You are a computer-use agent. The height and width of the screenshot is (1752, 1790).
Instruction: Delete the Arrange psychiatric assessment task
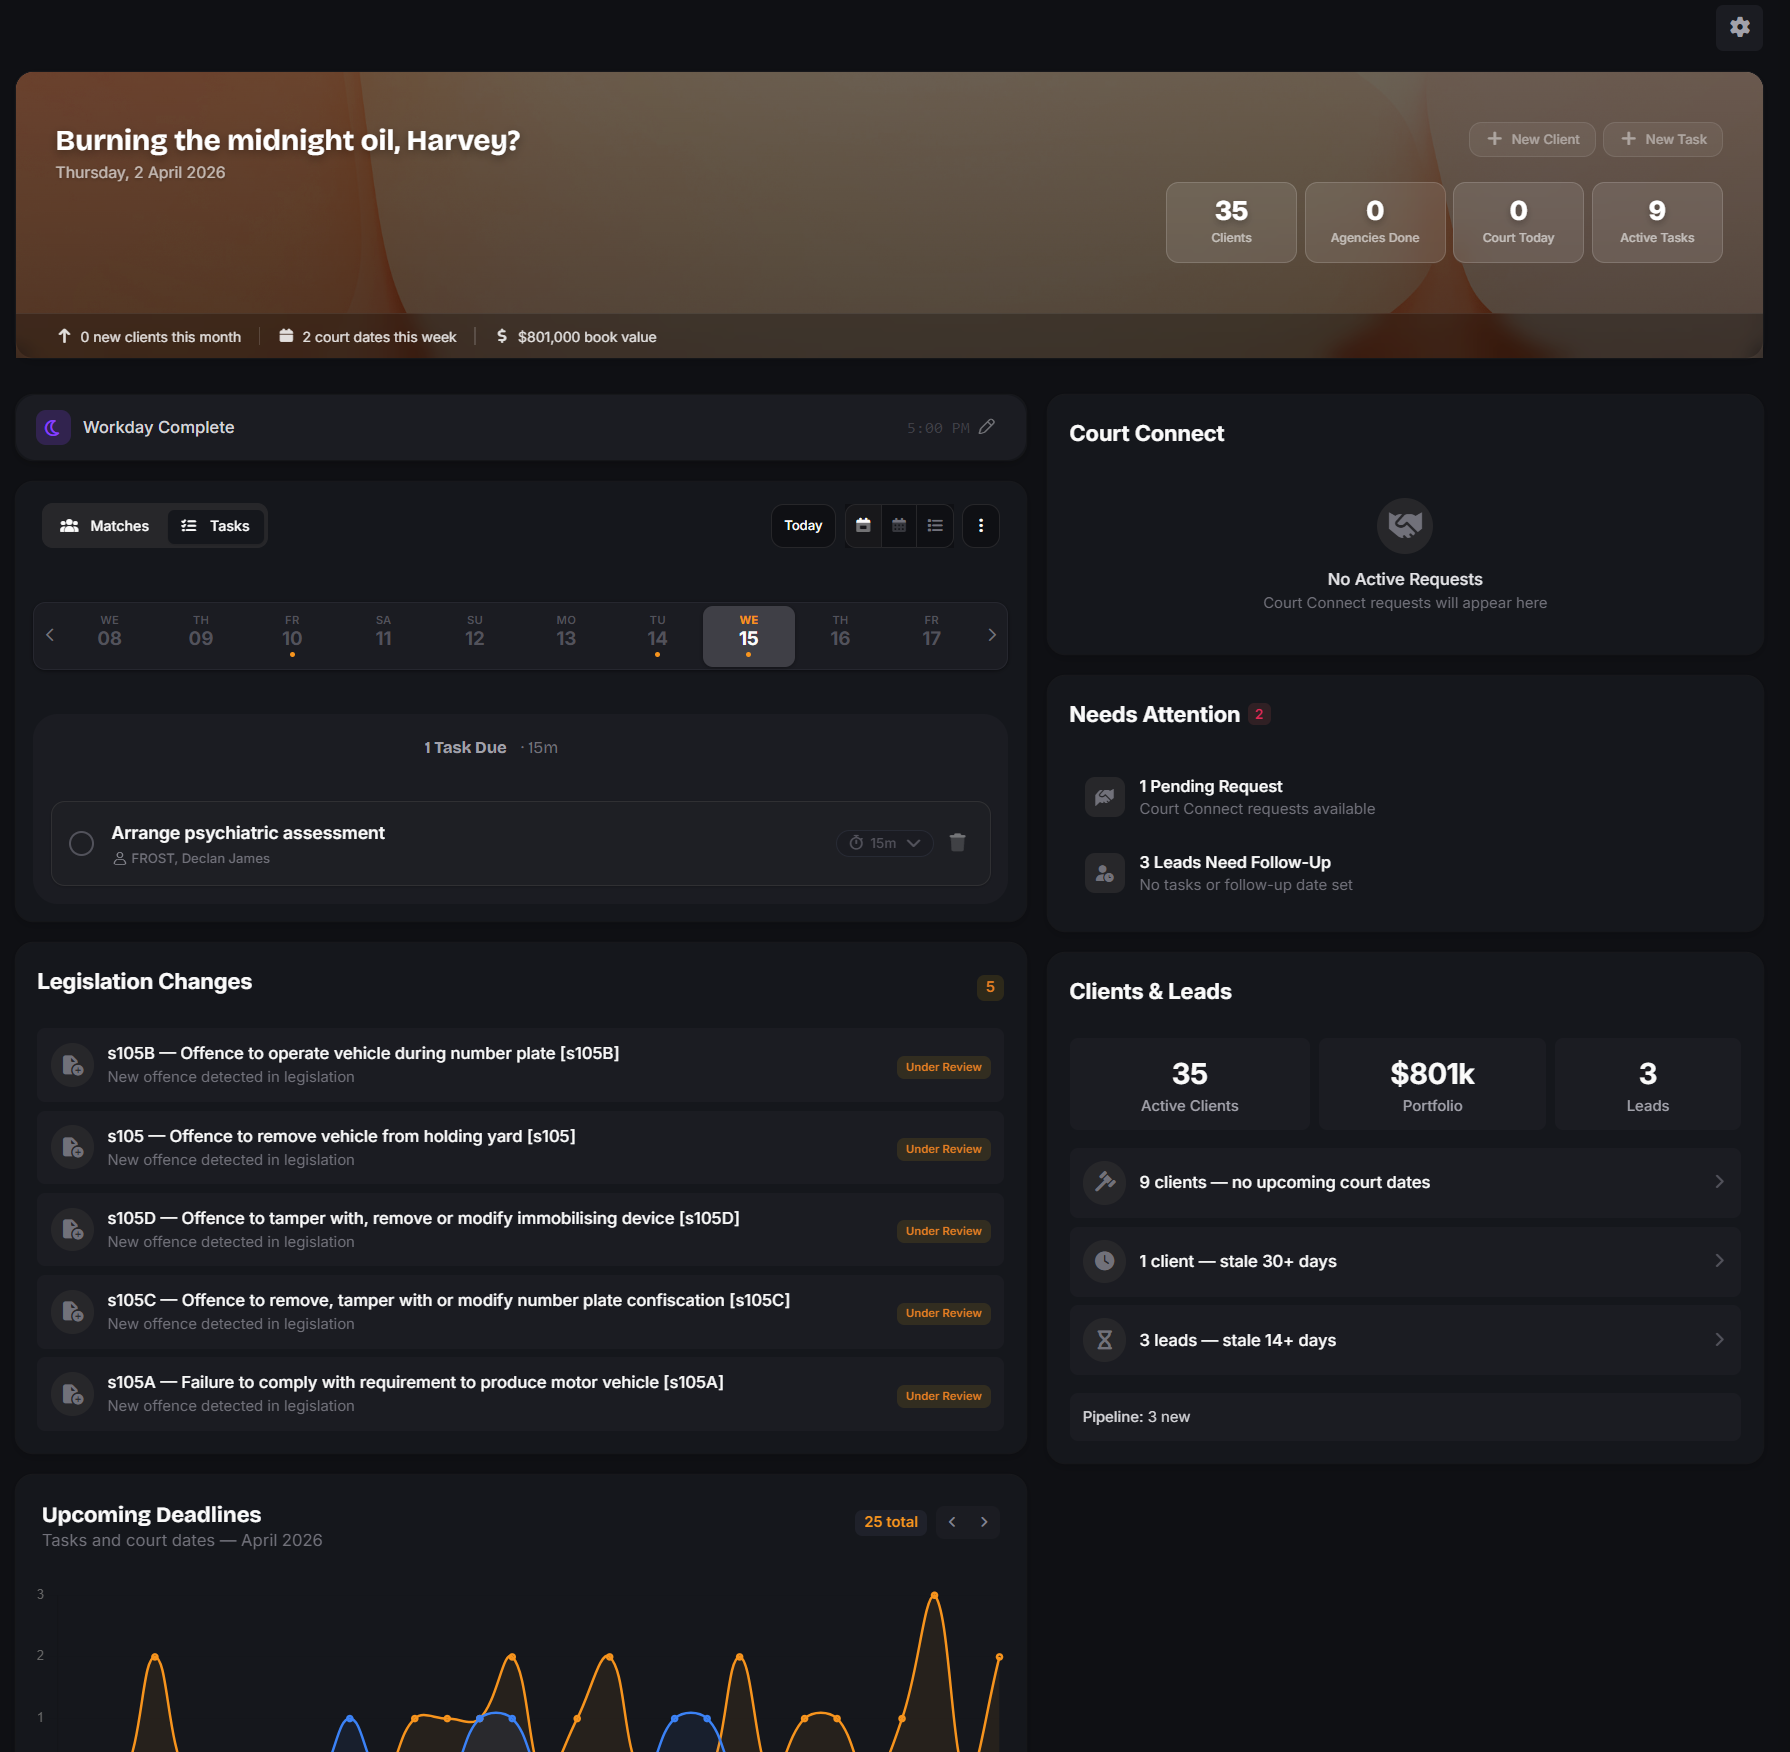[x=957, y=843]
